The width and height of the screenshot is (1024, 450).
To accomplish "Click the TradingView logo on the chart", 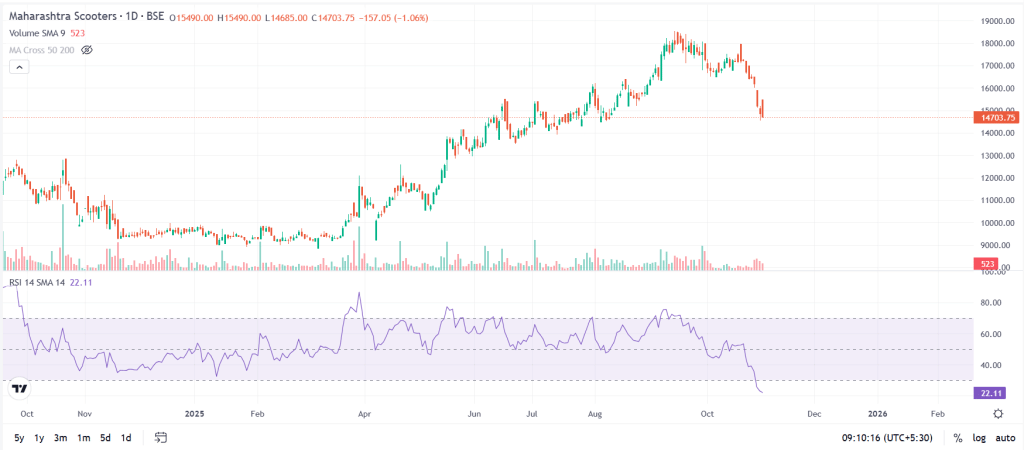I will (18, 388).
